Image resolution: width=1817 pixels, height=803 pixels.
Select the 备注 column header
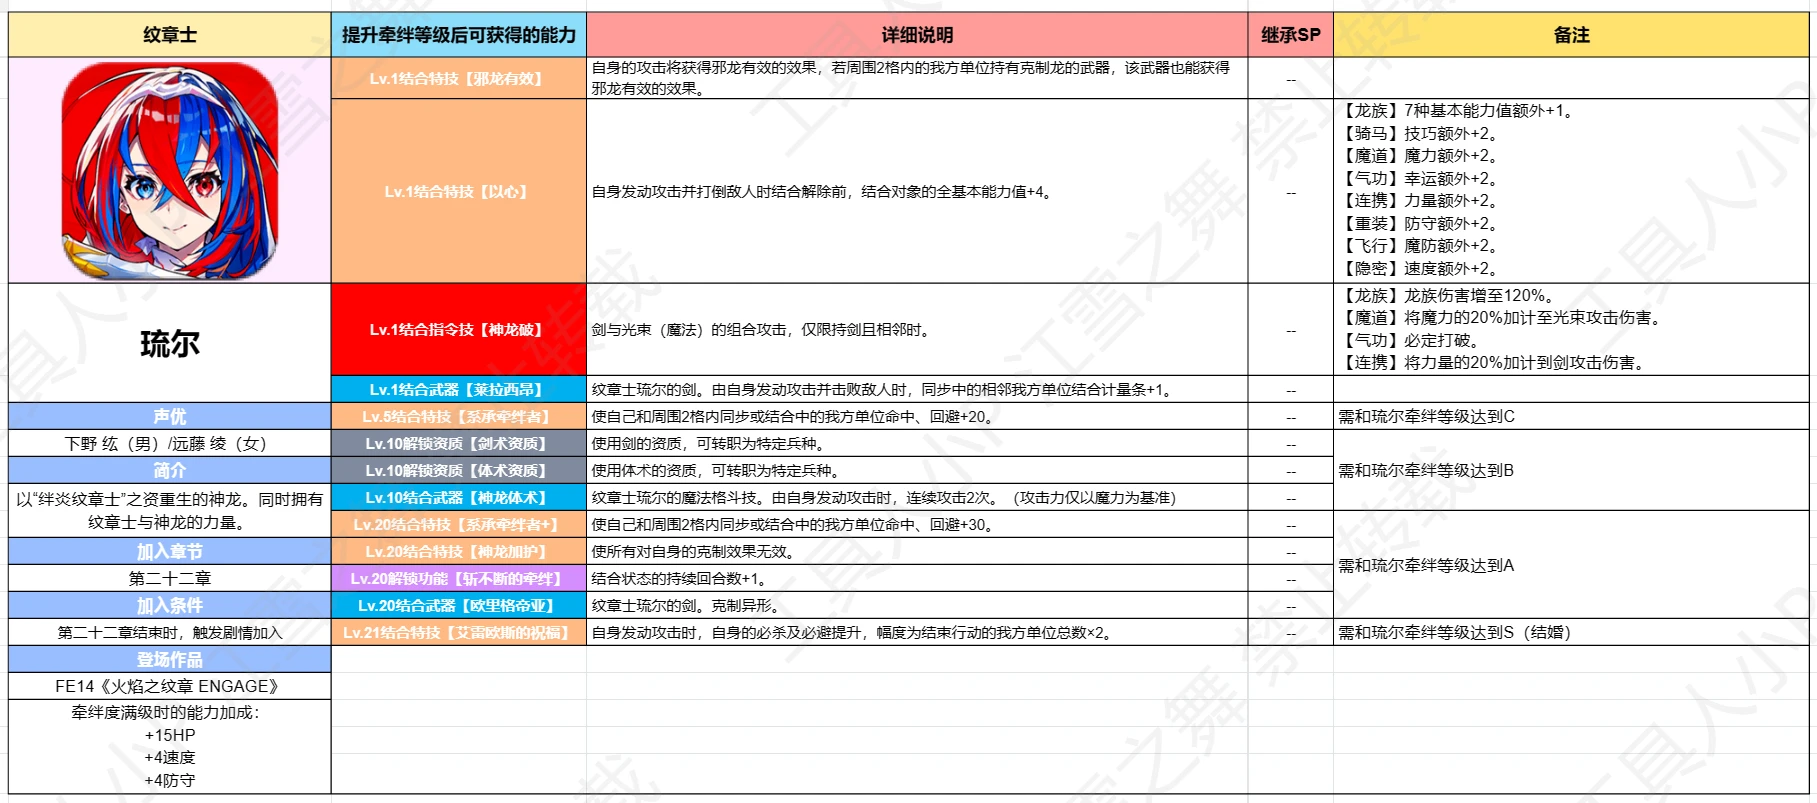(1571, 35)
